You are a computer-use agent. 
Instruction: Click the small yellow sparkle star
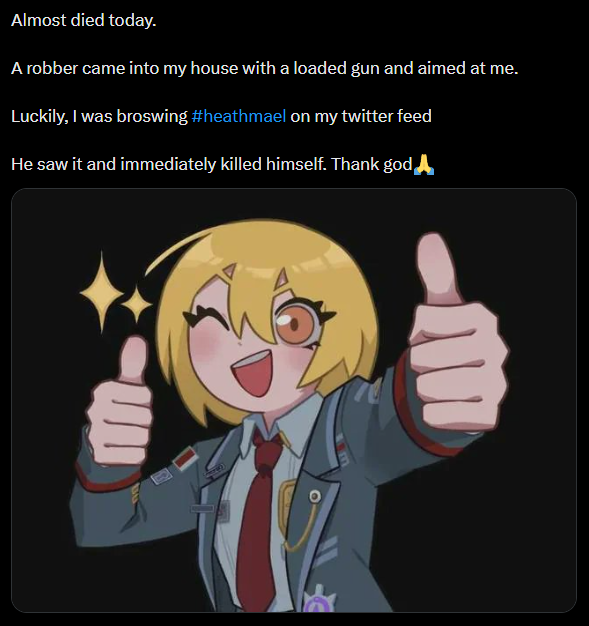pos(137,304)
